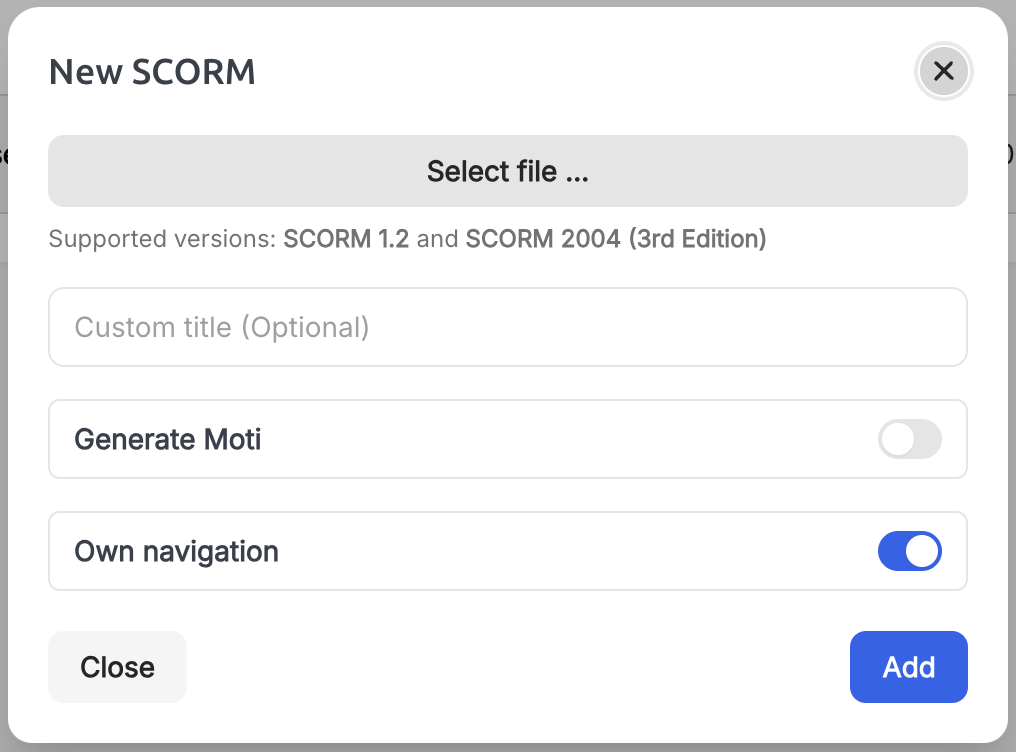The height and width of the screenshot is (752, 1016).
Task: Click the SCORM 2004 (3rd Edition) text
Action: (616, 239)
